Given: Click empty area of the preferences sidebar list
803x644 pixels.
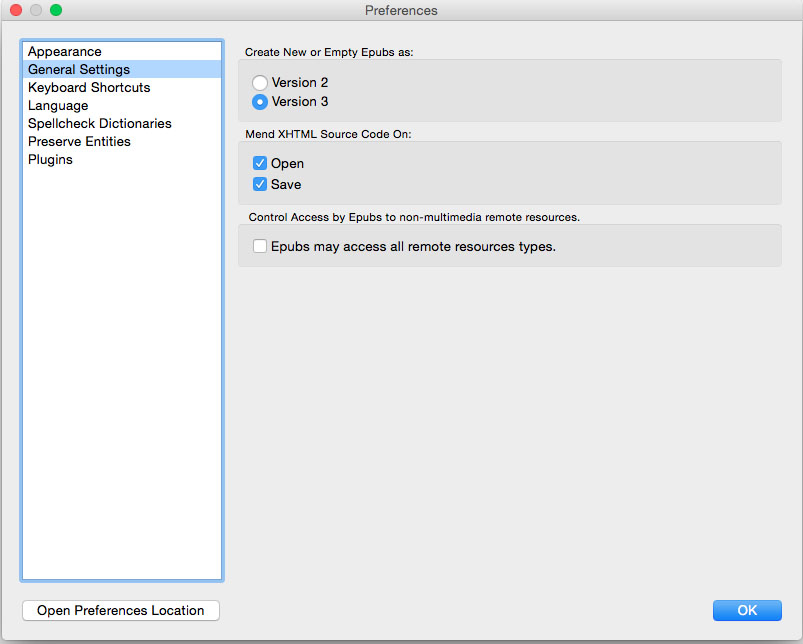Looking at the screenshot, I should (x=122, y=374).
